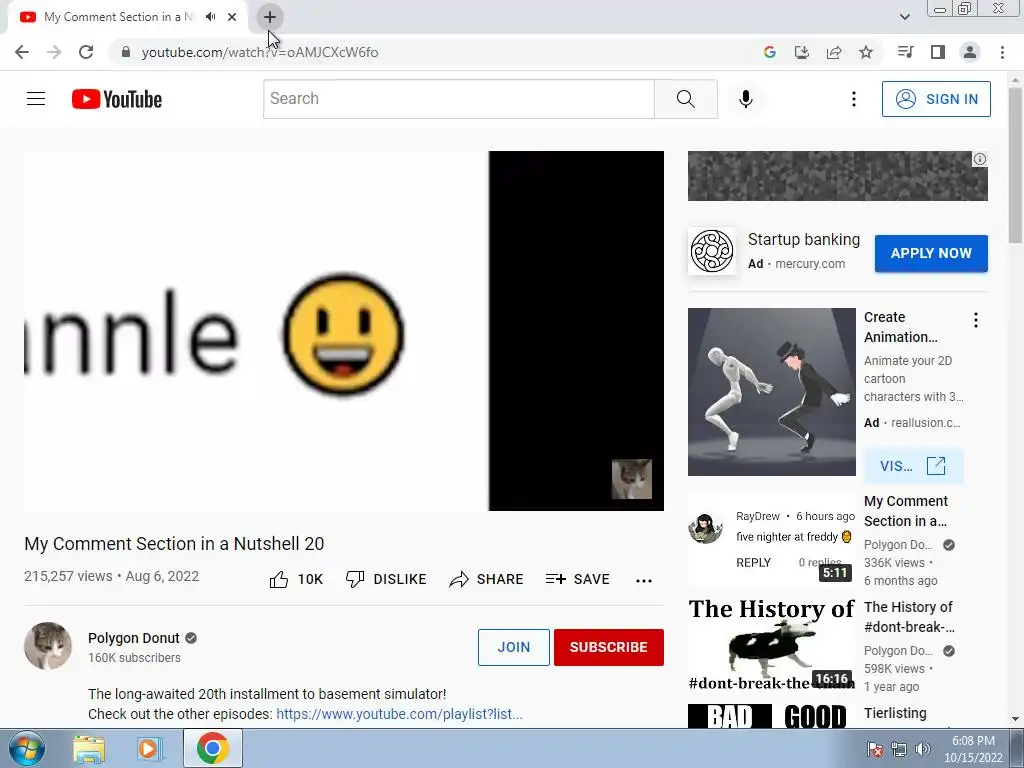Go forward in Chrome
The image size is (1024, 768).
click(54, 52)
